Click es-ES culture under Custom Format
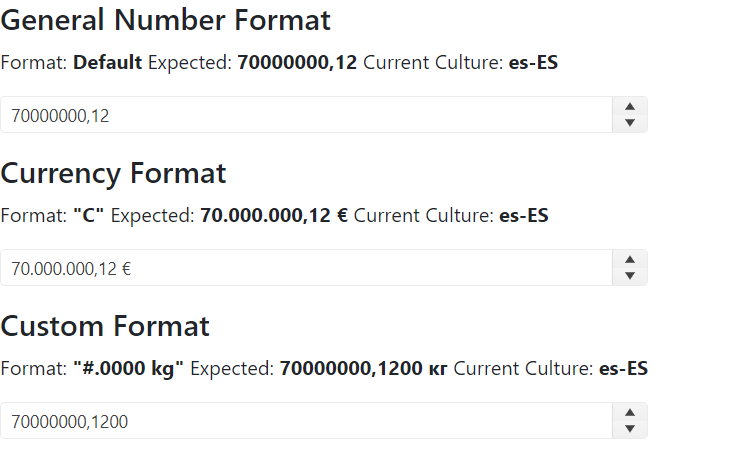Screen dimensions: 734x472 tap(623, 368)
